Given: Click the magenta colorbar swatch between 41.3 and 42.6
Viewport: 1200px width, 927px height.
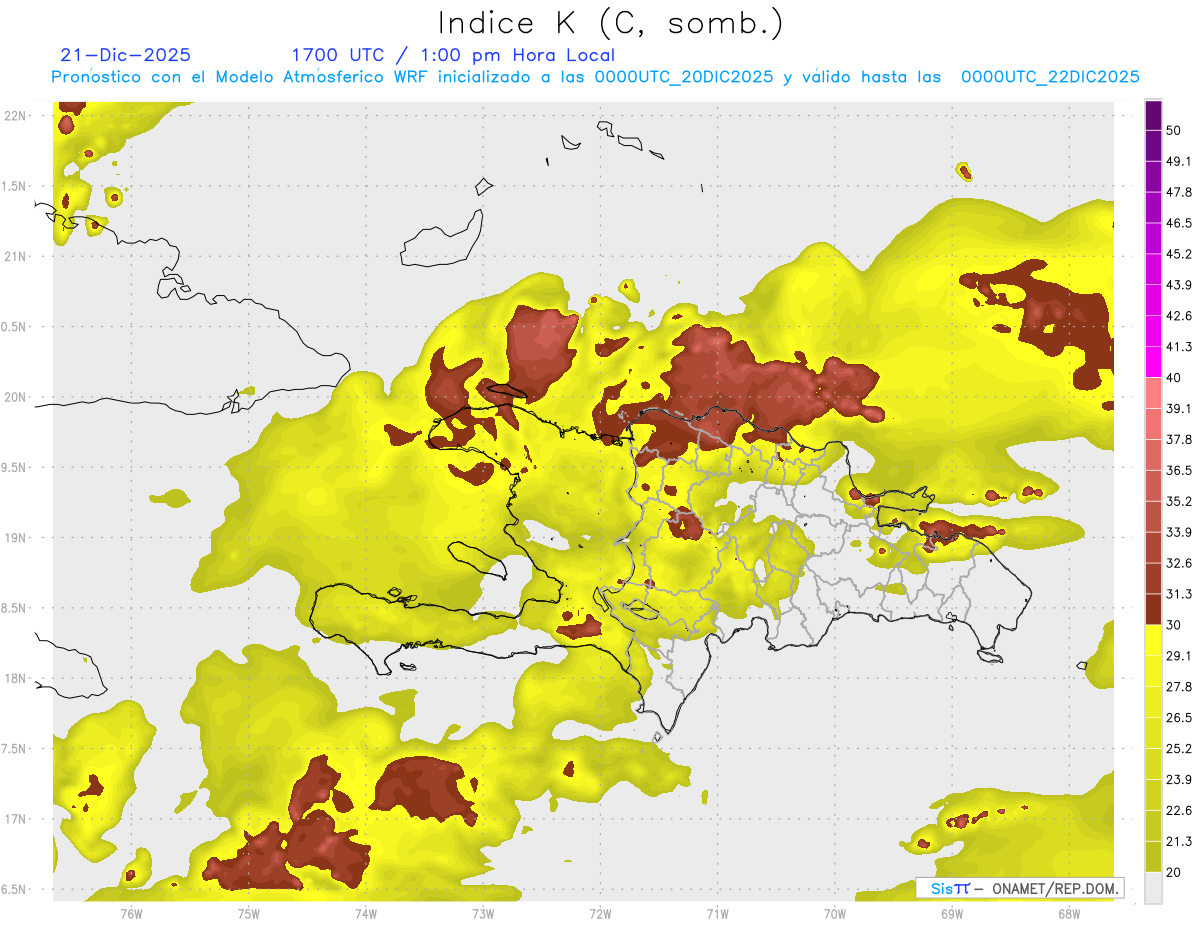Looking at the screenshot, I should [x=1153, y=331].
